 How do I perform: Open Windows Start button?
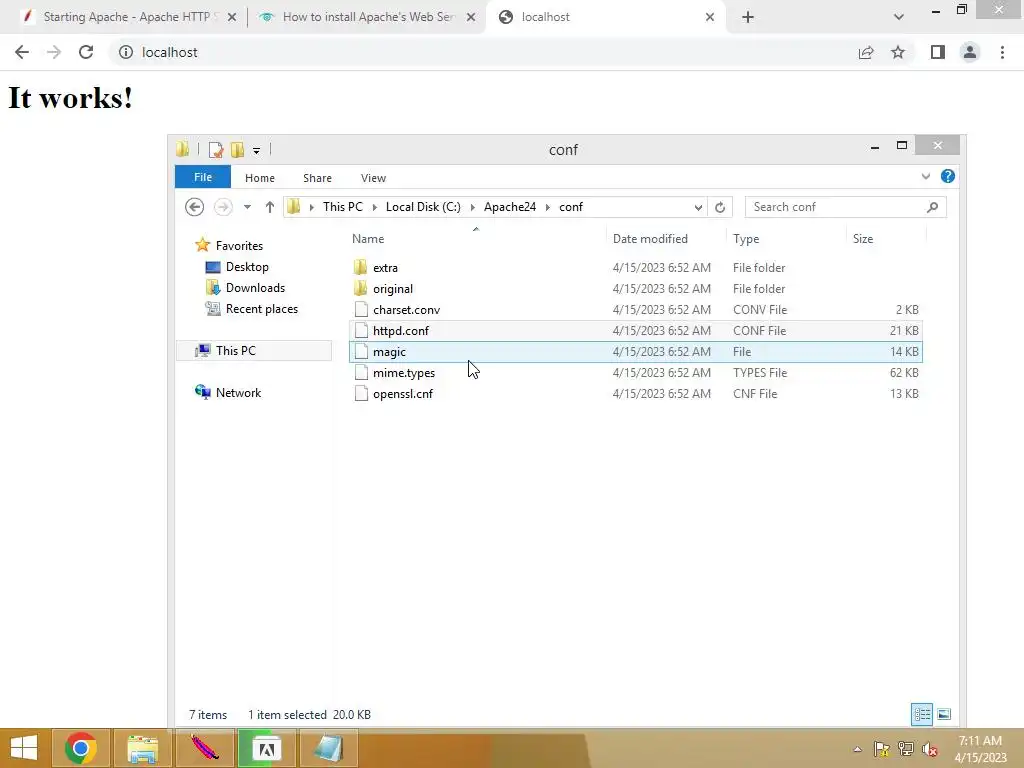tap(24, 748)
